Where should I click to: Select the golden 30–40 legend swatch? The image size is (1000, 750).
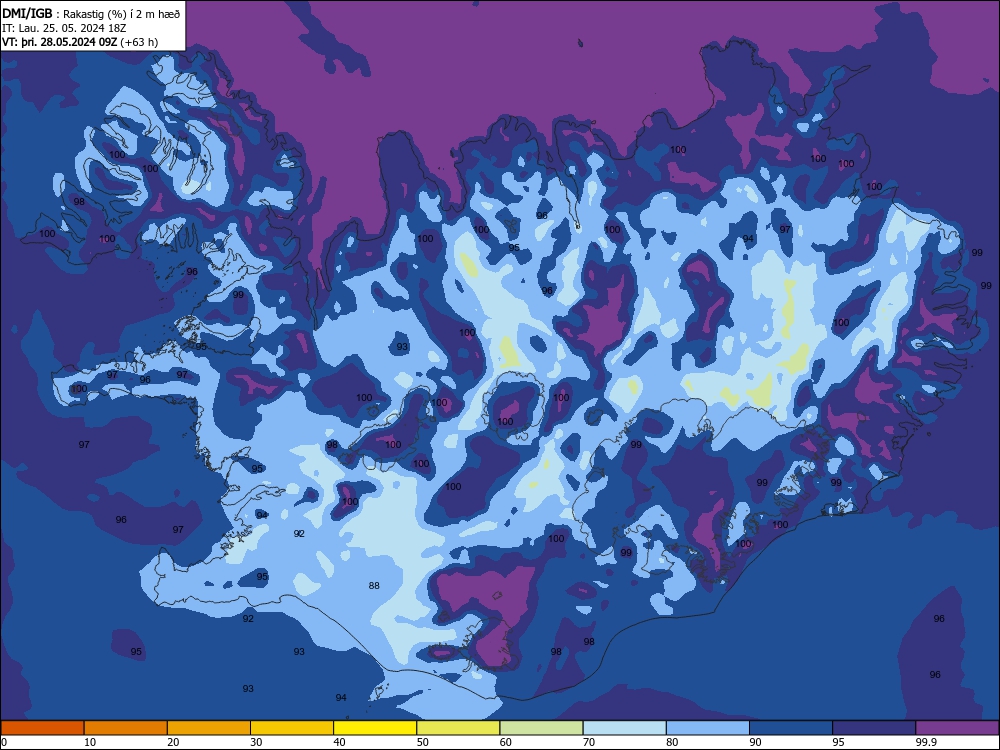292,728
